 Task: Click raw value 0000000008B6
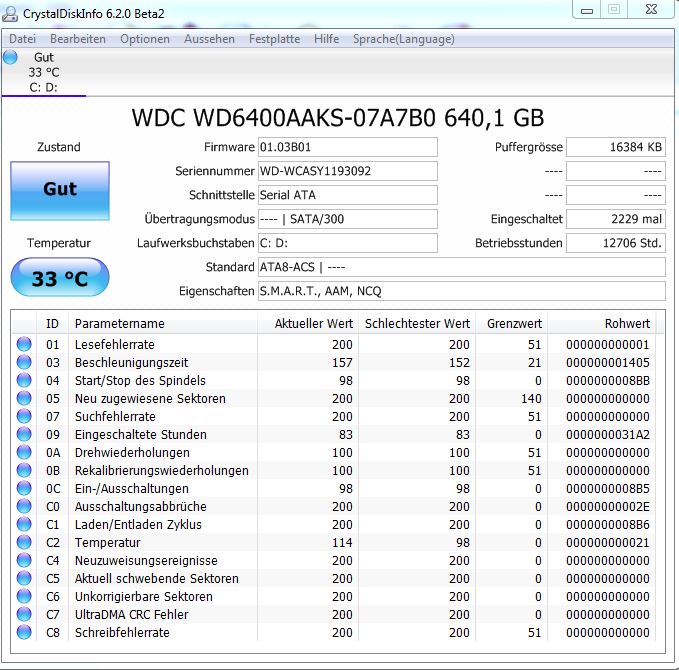pyautogui.click(x=608, y=524)
